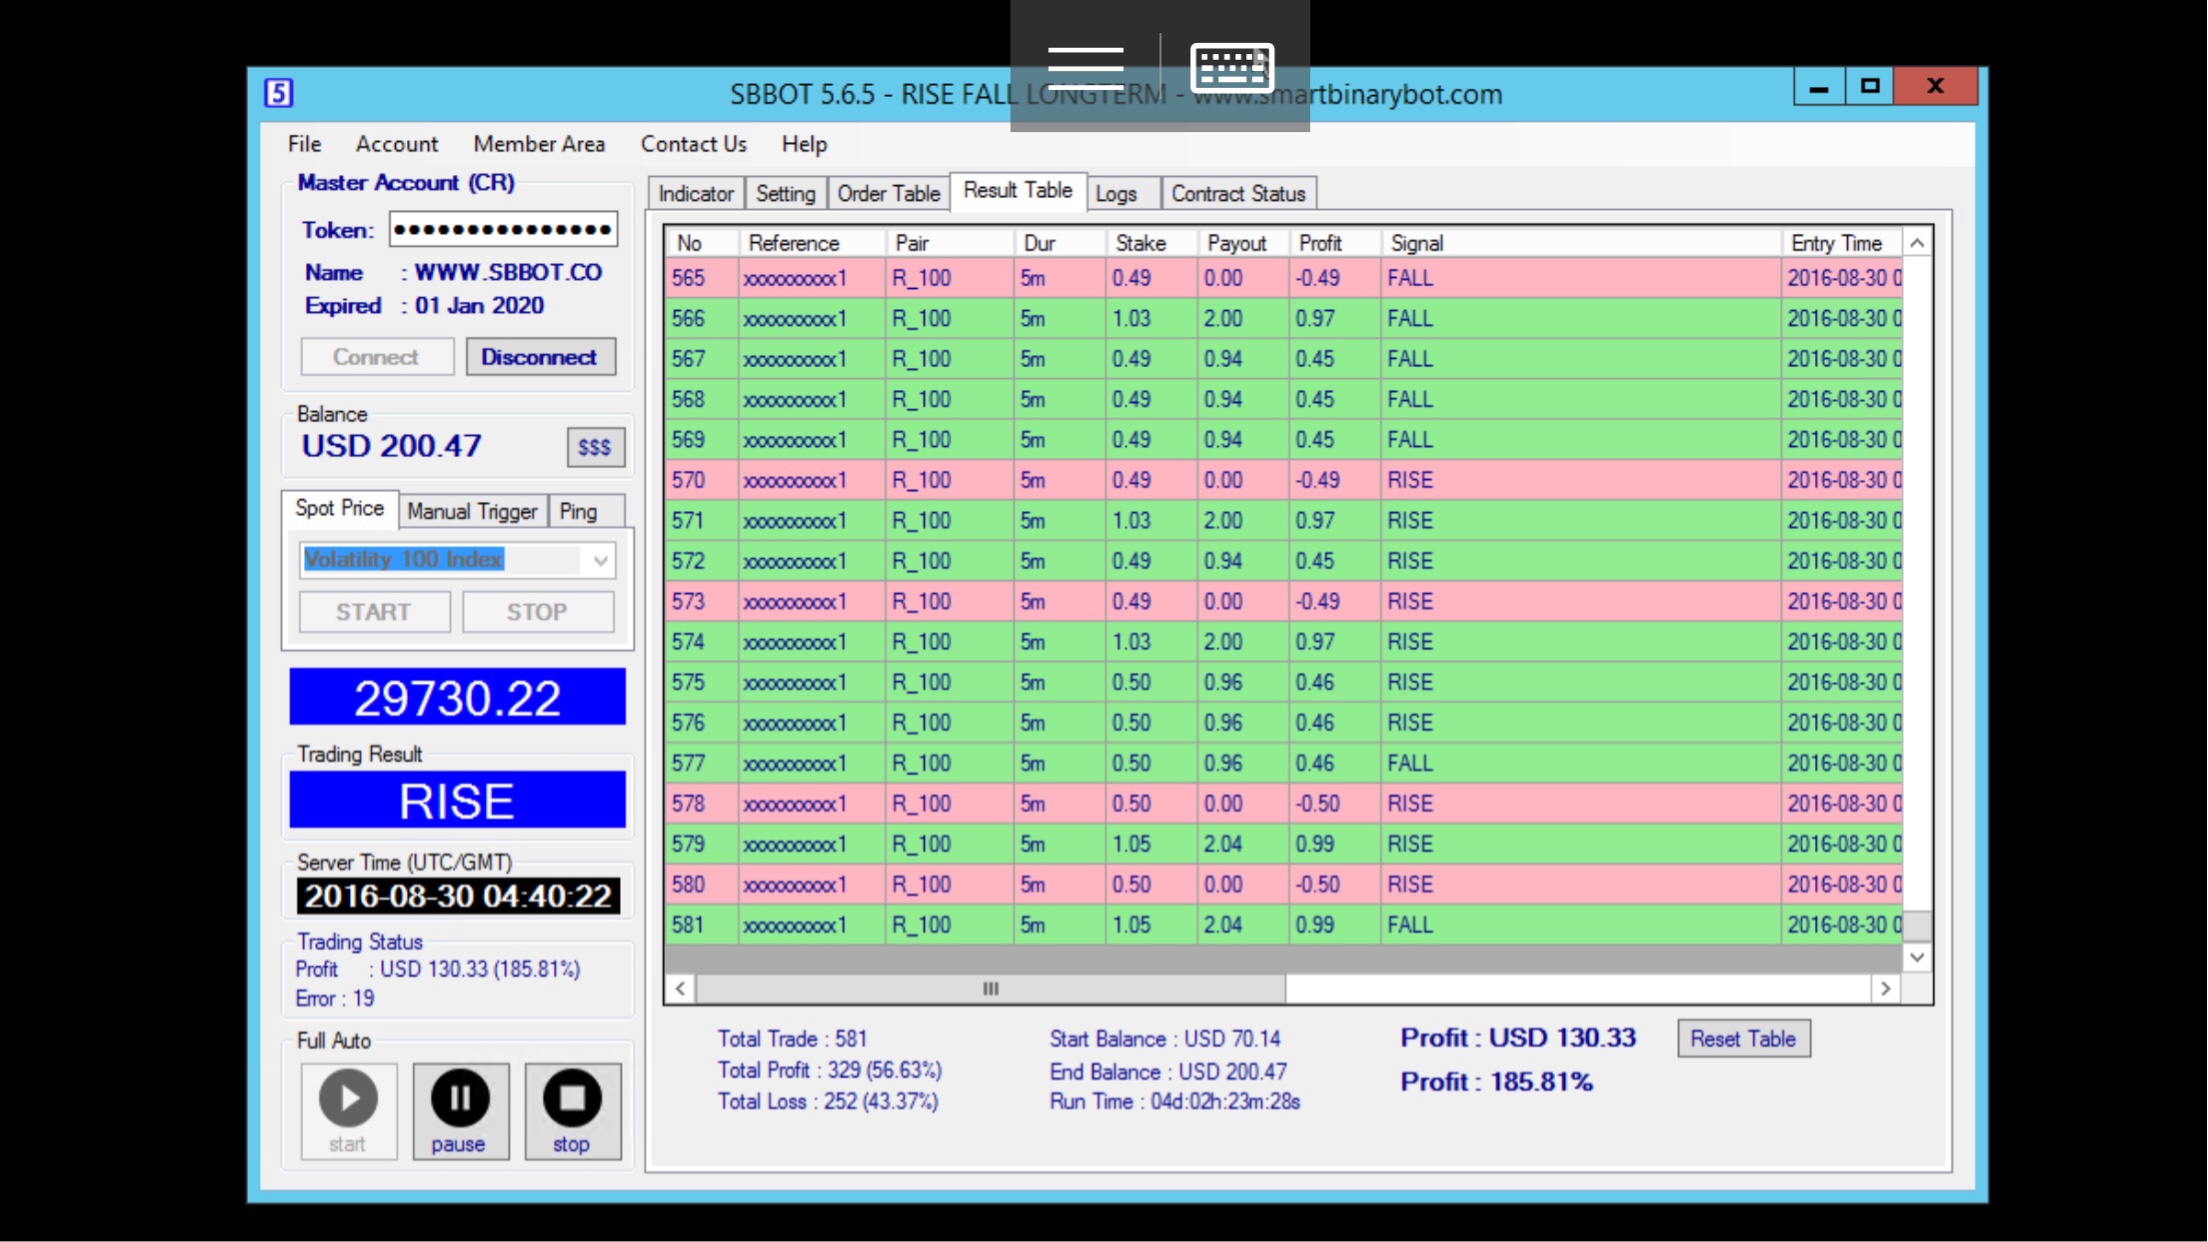Viewport: 2208px width, 1242px height.
Task: Click the keyboard icon in title bar
Action: pos(1231,65)
